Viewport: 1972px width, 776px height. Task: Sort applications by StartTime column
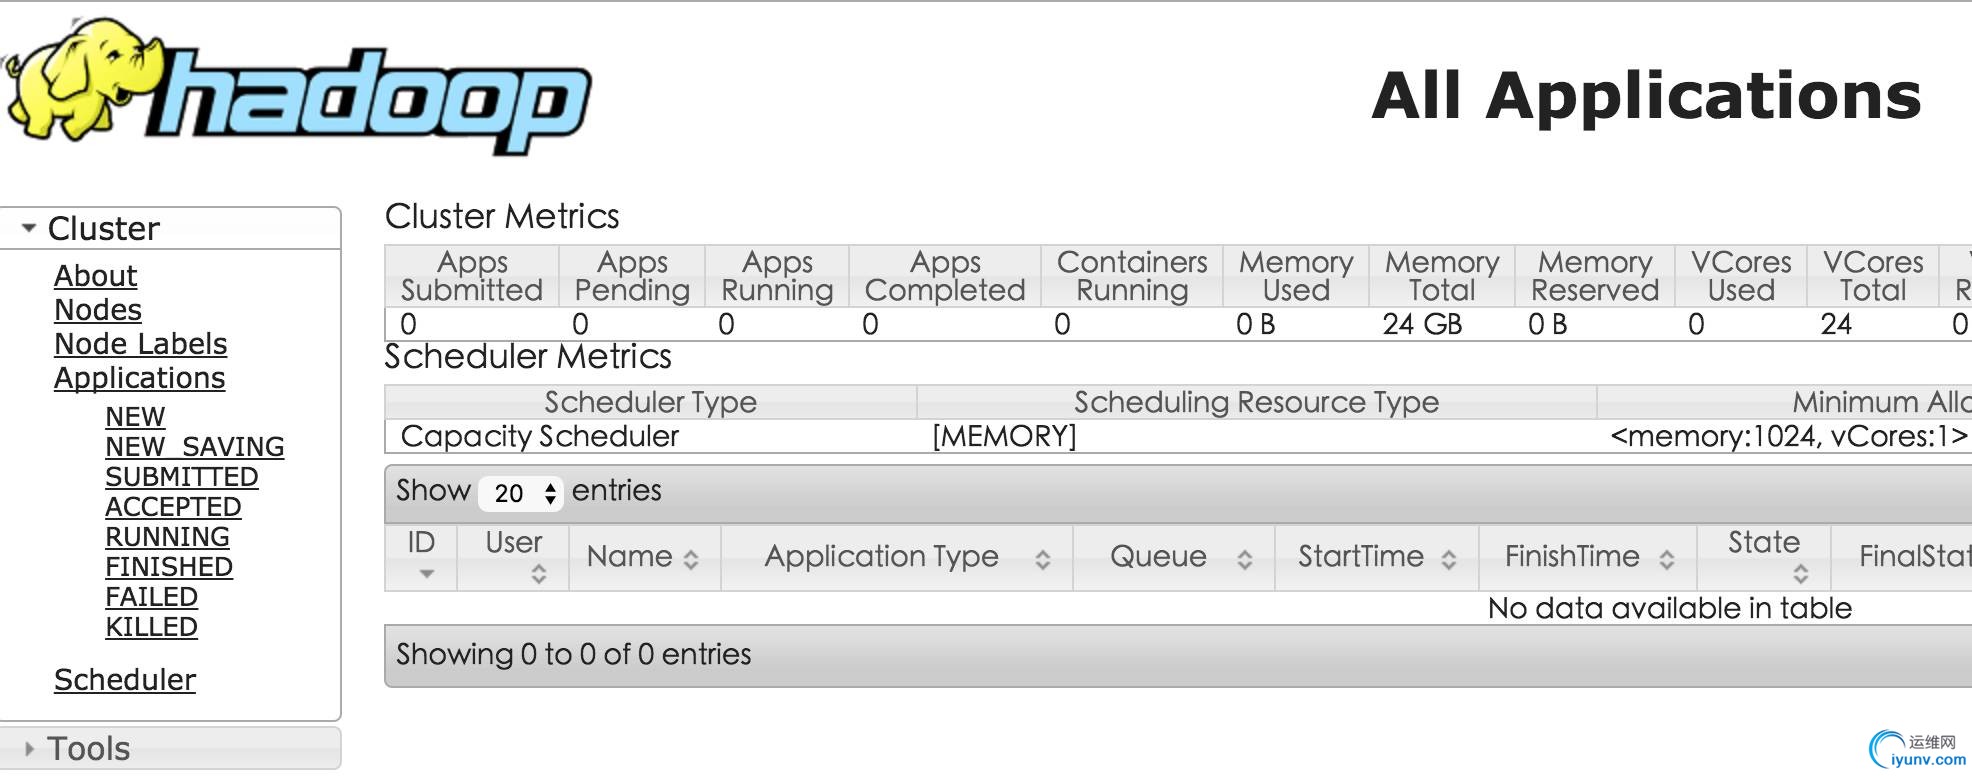(x=1448, y=559)
